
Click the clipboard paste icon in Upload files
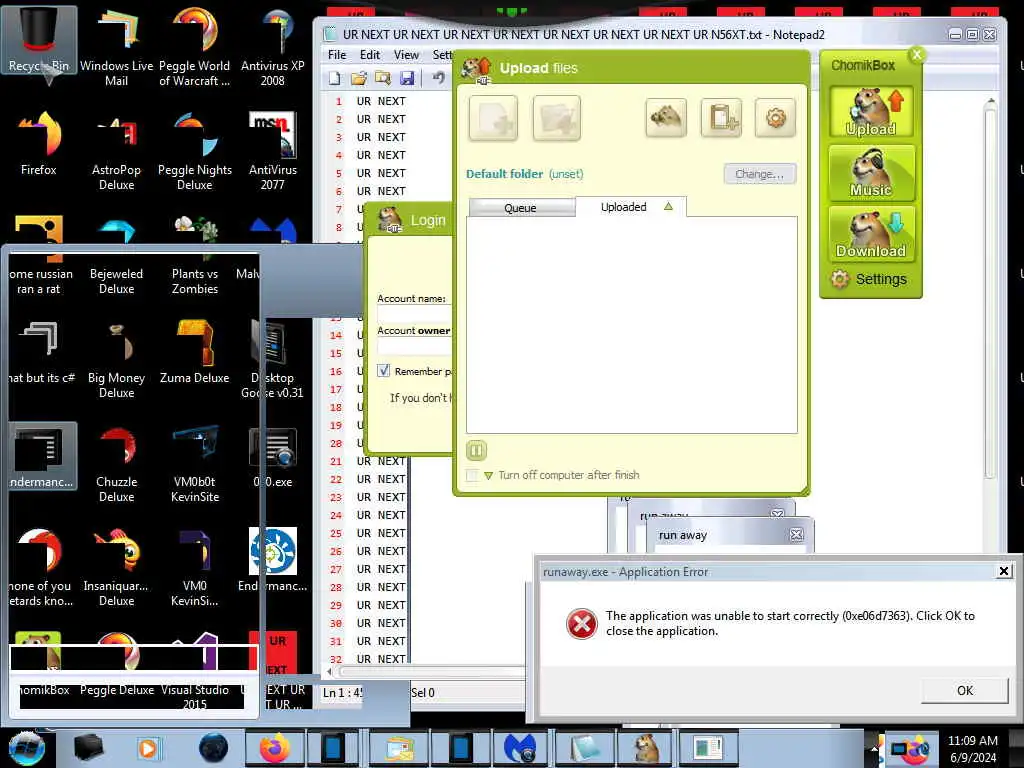pyautogui.click(x=721, y=118)
